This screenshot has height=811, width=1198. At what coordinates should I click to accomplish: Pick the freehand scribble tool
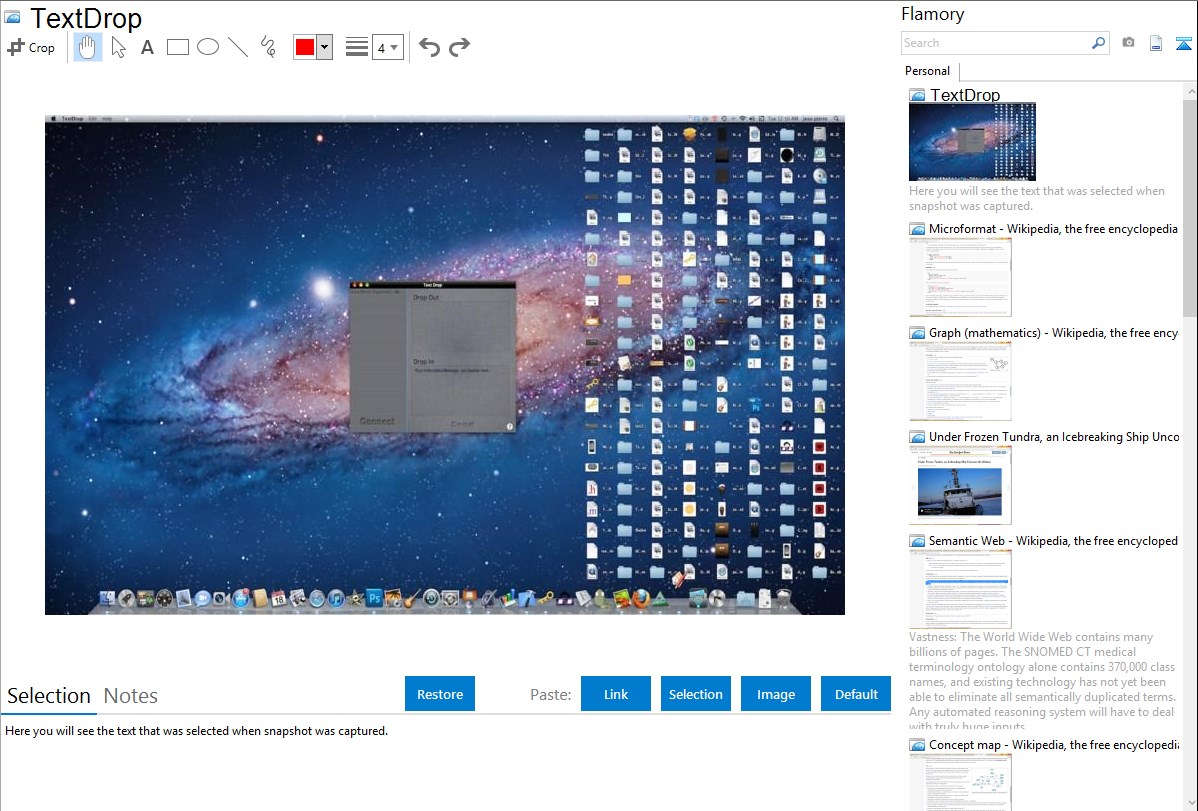pos(268,47)
